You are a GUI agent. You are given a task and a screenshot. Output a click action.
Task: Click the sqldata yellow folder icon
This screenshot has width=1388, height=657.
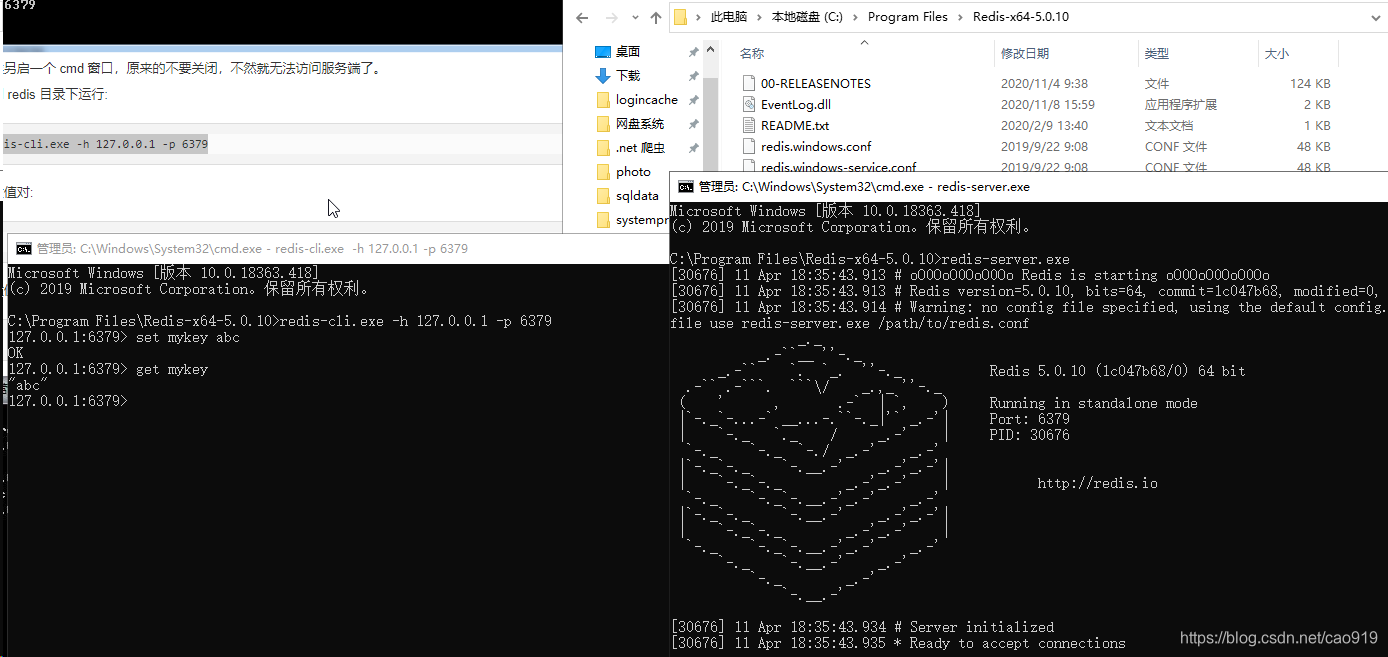(x=603, y=196)
